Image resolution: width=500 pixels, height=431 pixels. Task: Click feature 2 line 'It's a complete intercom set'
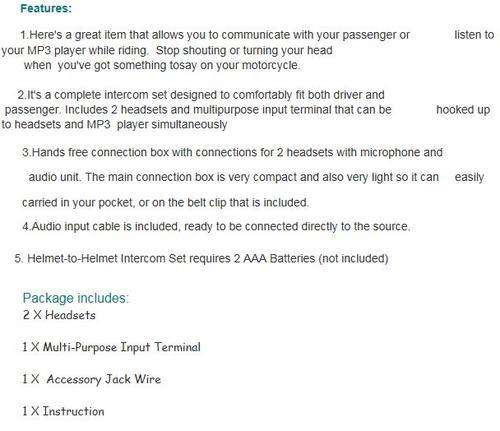(201, 95)
